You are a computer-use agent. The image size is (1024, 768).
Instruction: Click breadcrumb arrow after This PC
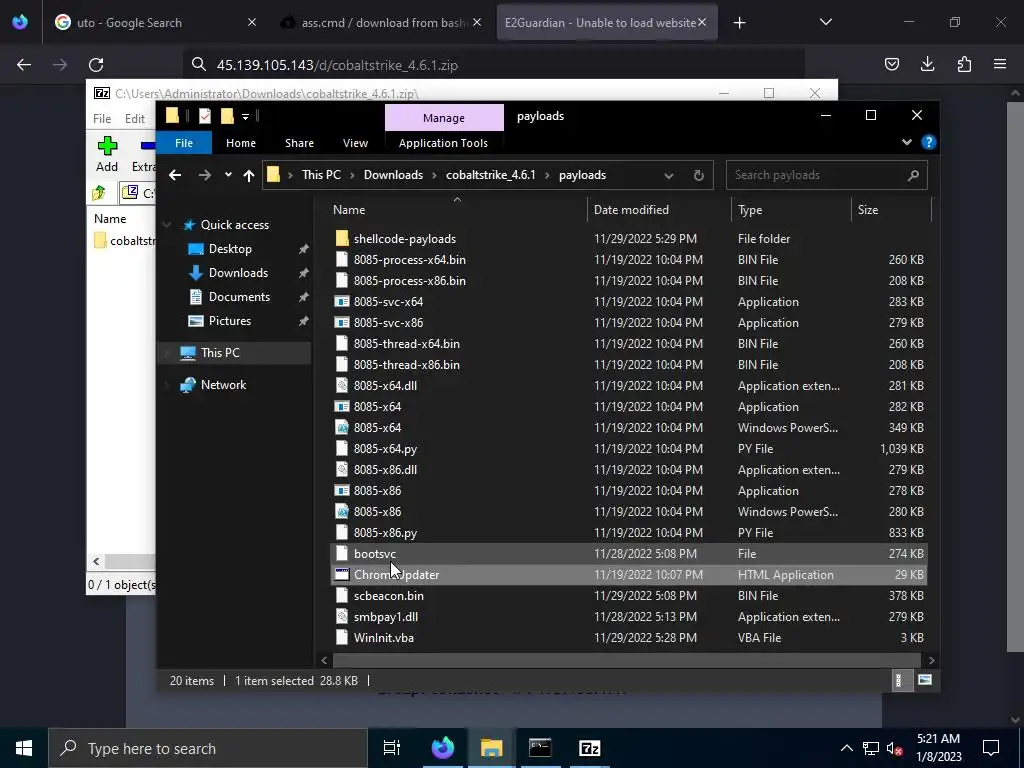tap(352, 175)
